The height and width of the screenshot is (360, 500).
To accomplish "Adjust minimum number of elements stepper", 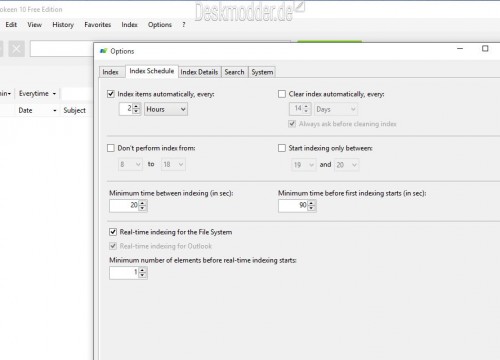I will 142,273.
